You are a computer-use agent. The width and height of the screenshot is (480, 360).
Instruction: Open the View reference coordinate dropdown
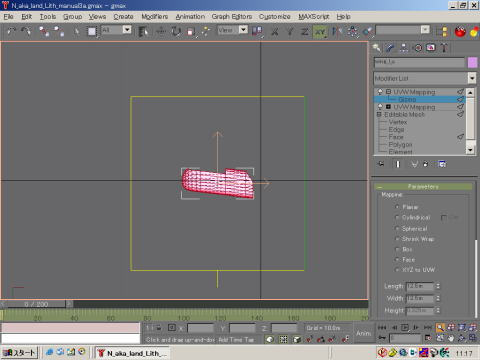(244, 30)
